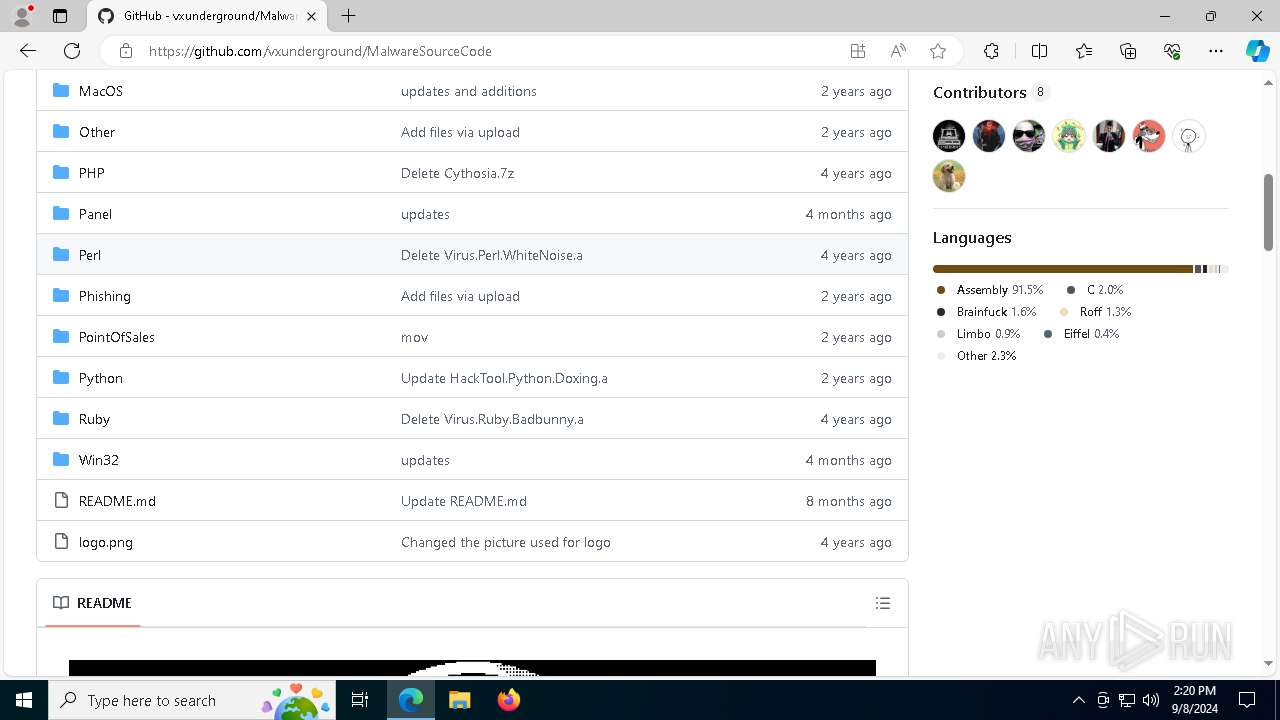Image resolution: width=1280 pixels, height=720 pixels.
Task: Refresh the current page
Action: click(x=72, y=51)
